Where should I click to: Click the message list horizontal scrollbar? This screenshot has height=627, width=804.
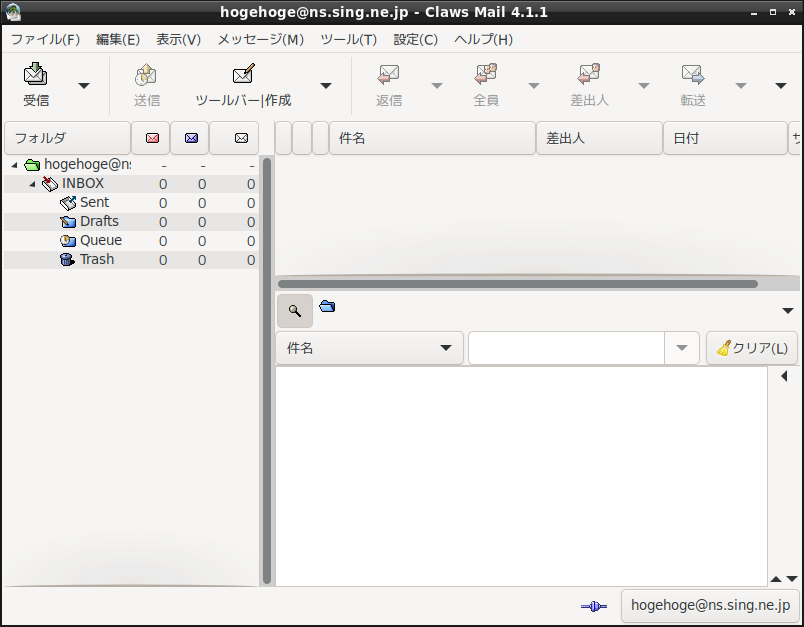(x=518, y=284)
